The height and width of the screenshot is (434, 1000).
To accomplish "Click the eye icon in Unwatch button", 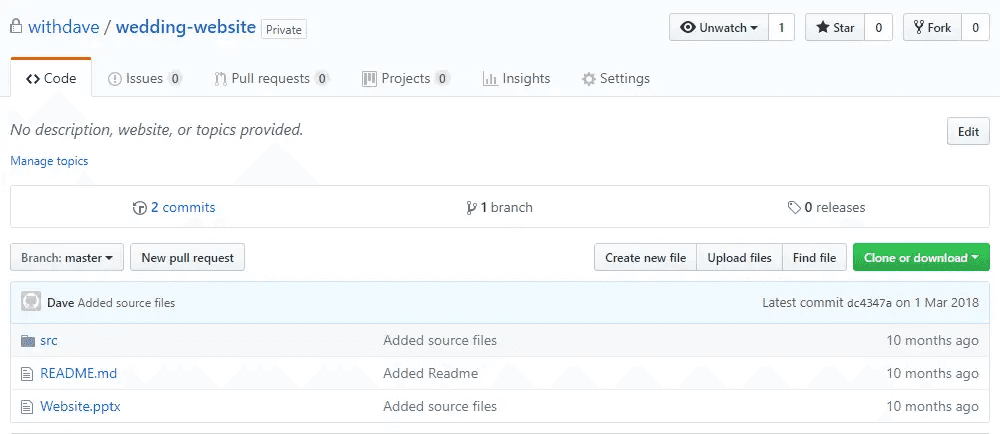I will pos(688,27).
